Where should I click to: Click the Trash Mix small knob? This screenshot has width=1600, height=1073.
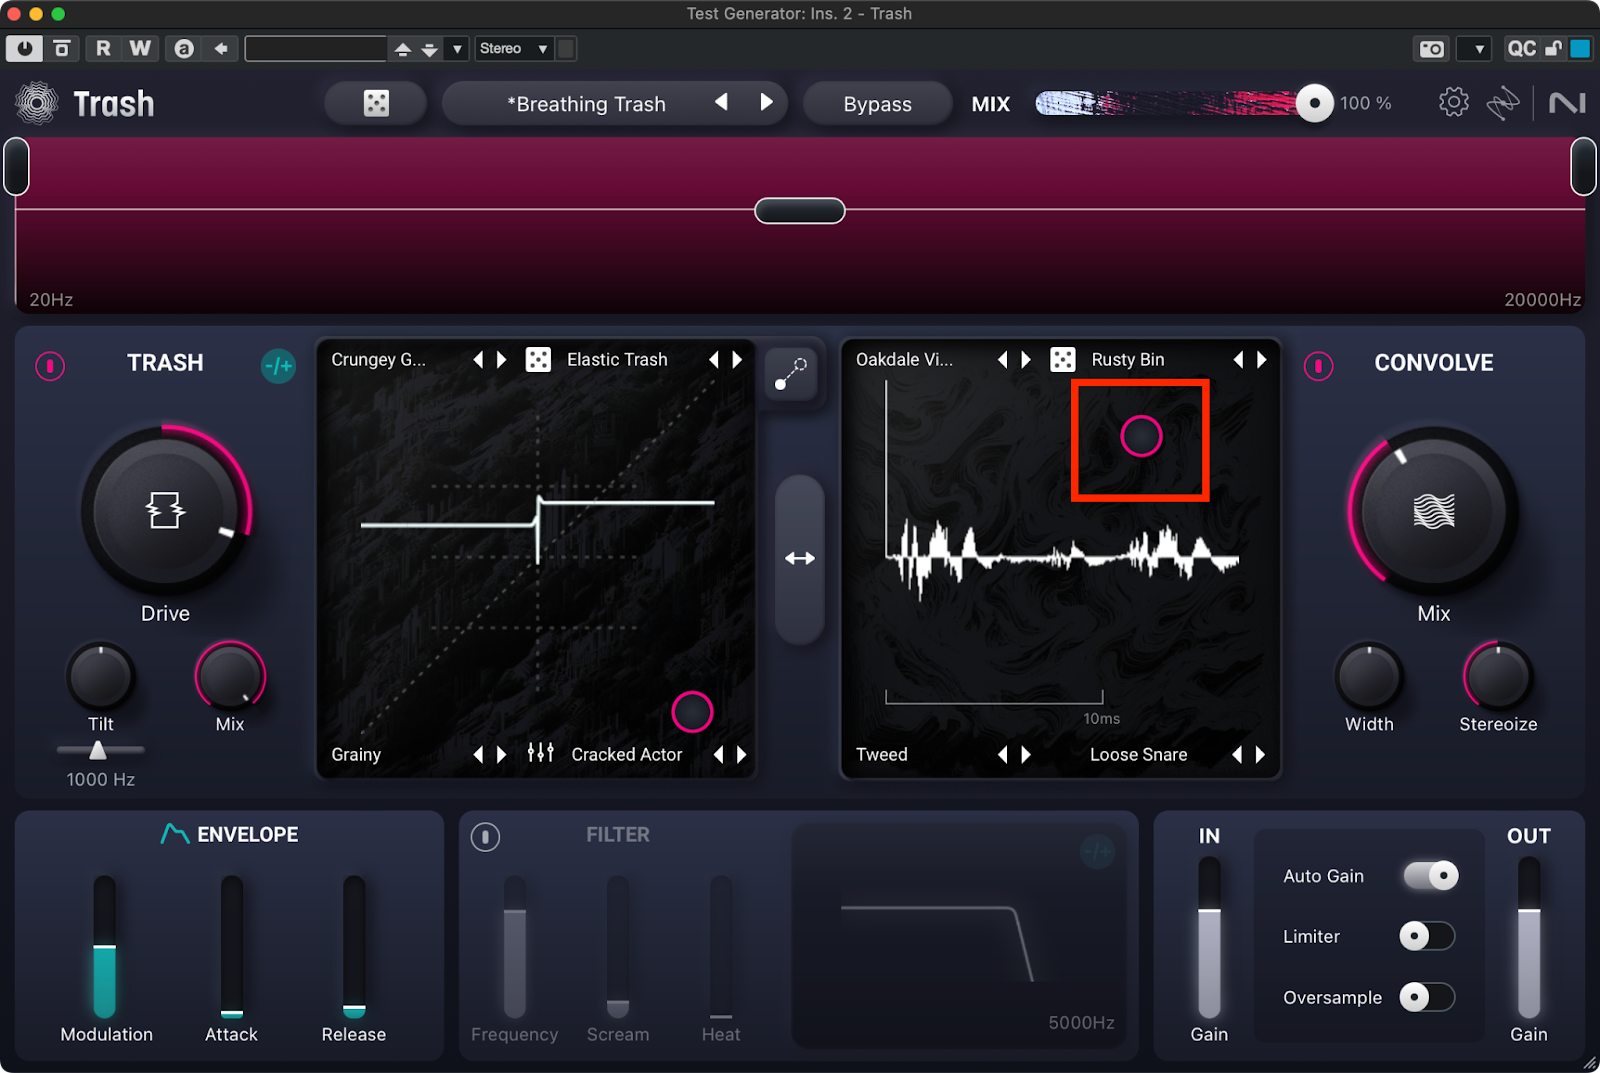[x=230, y=677]
